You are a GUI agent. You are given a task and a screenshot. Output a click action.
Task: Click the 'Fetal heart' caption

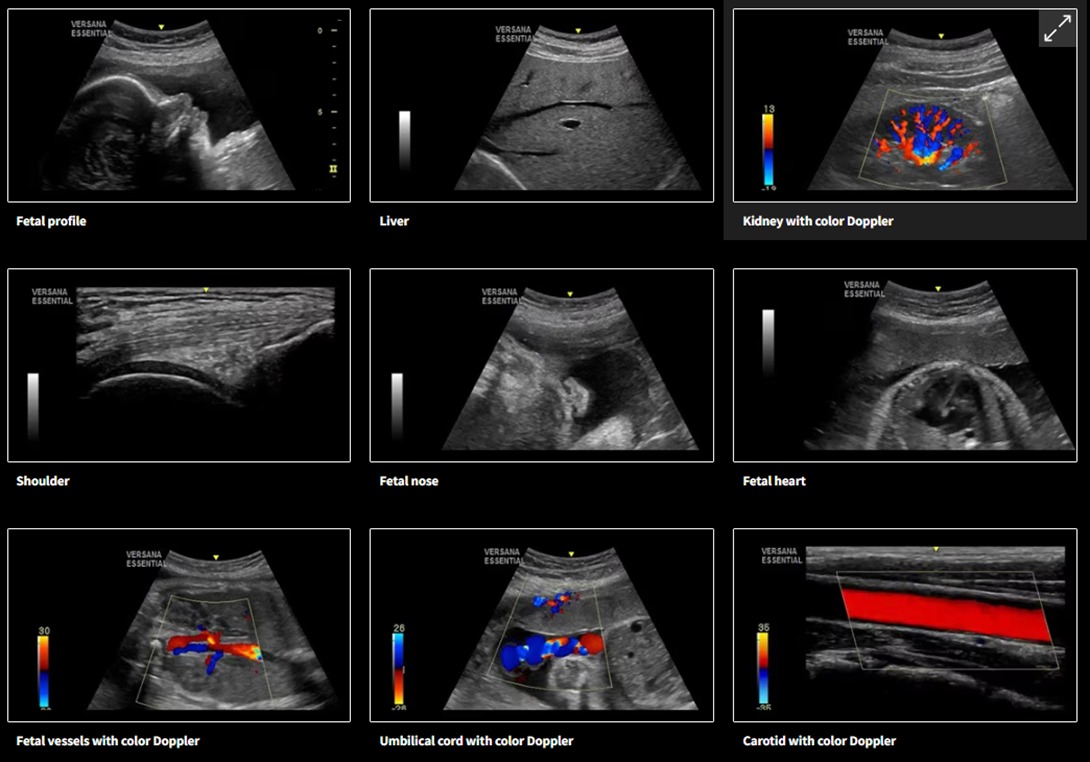[x=774, y=481]
